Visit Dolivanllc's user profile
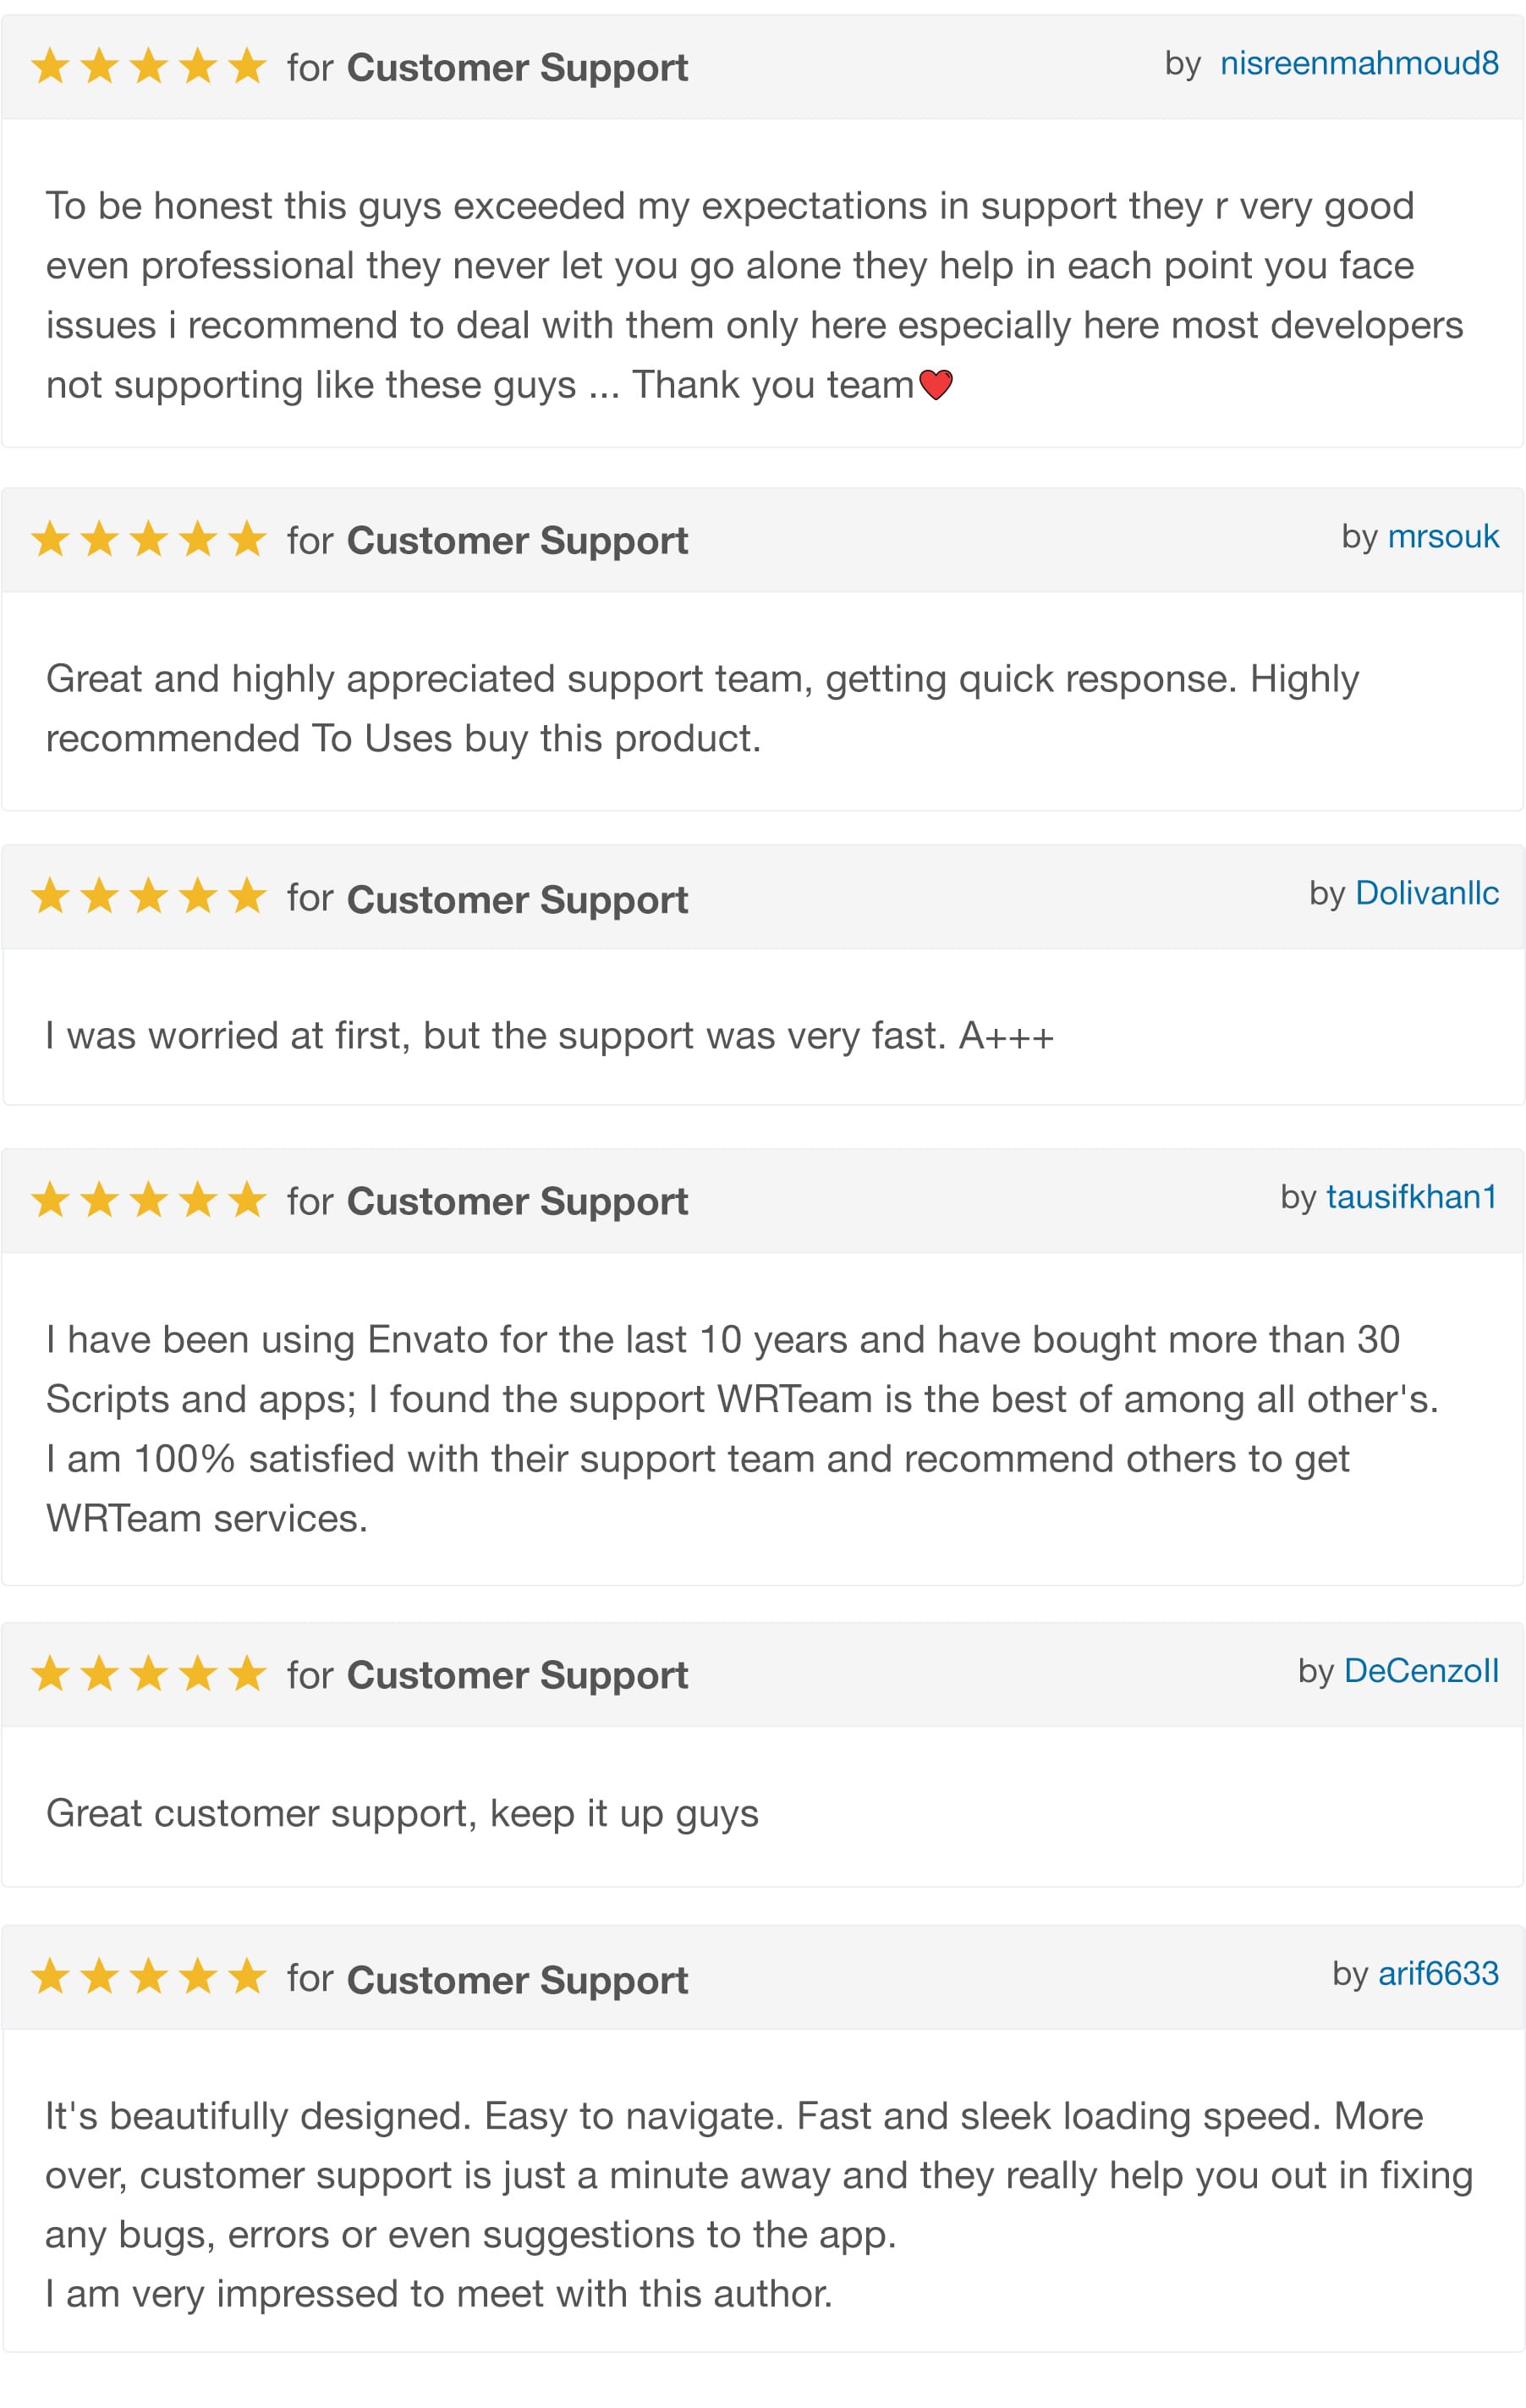1526x2408 pixels. (1426, 893)
